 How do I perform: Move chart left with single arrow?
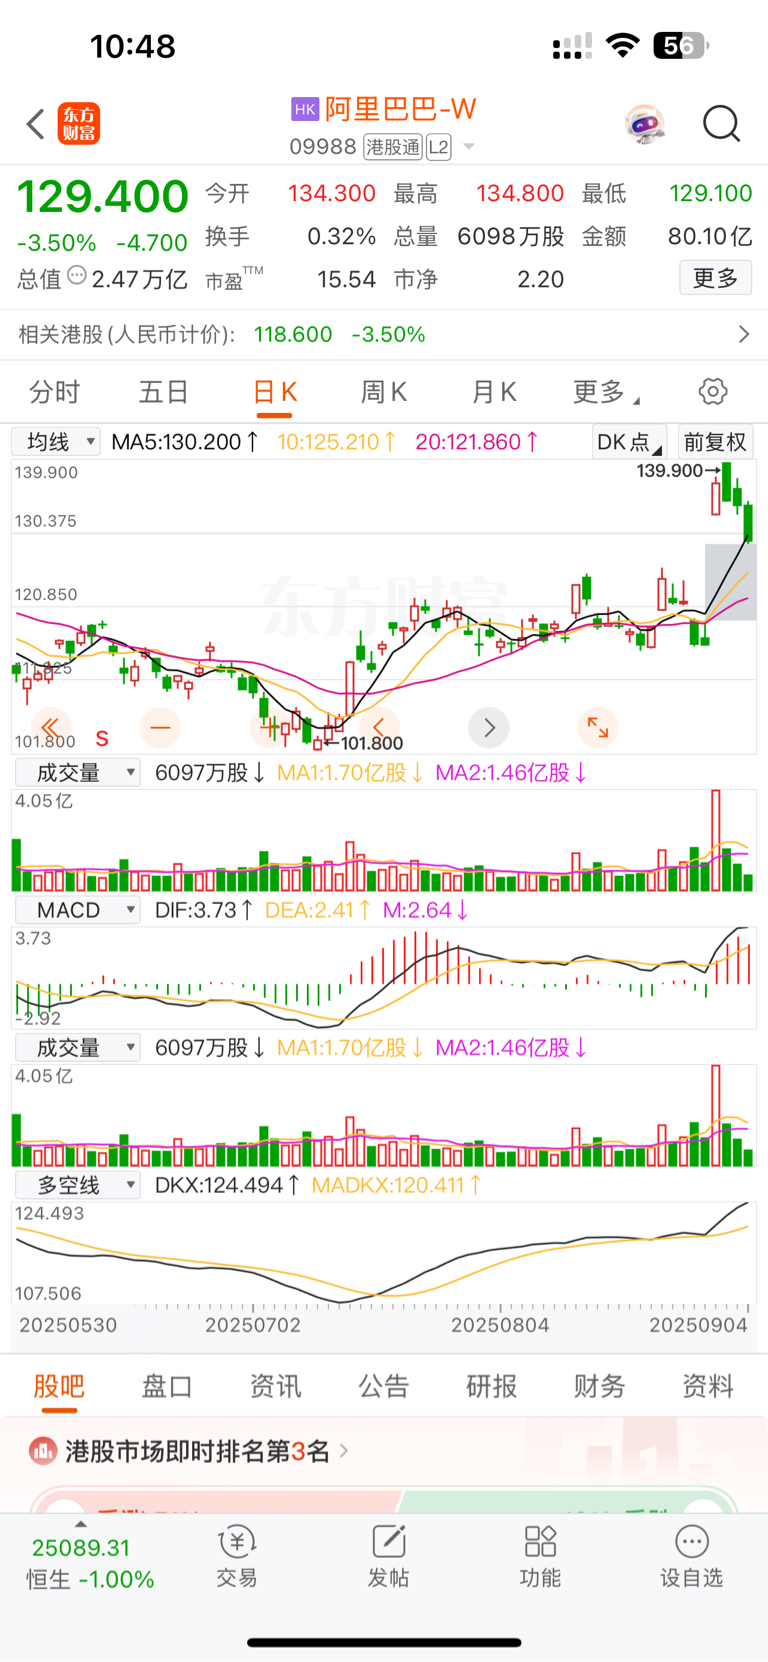tap(379, 727)
